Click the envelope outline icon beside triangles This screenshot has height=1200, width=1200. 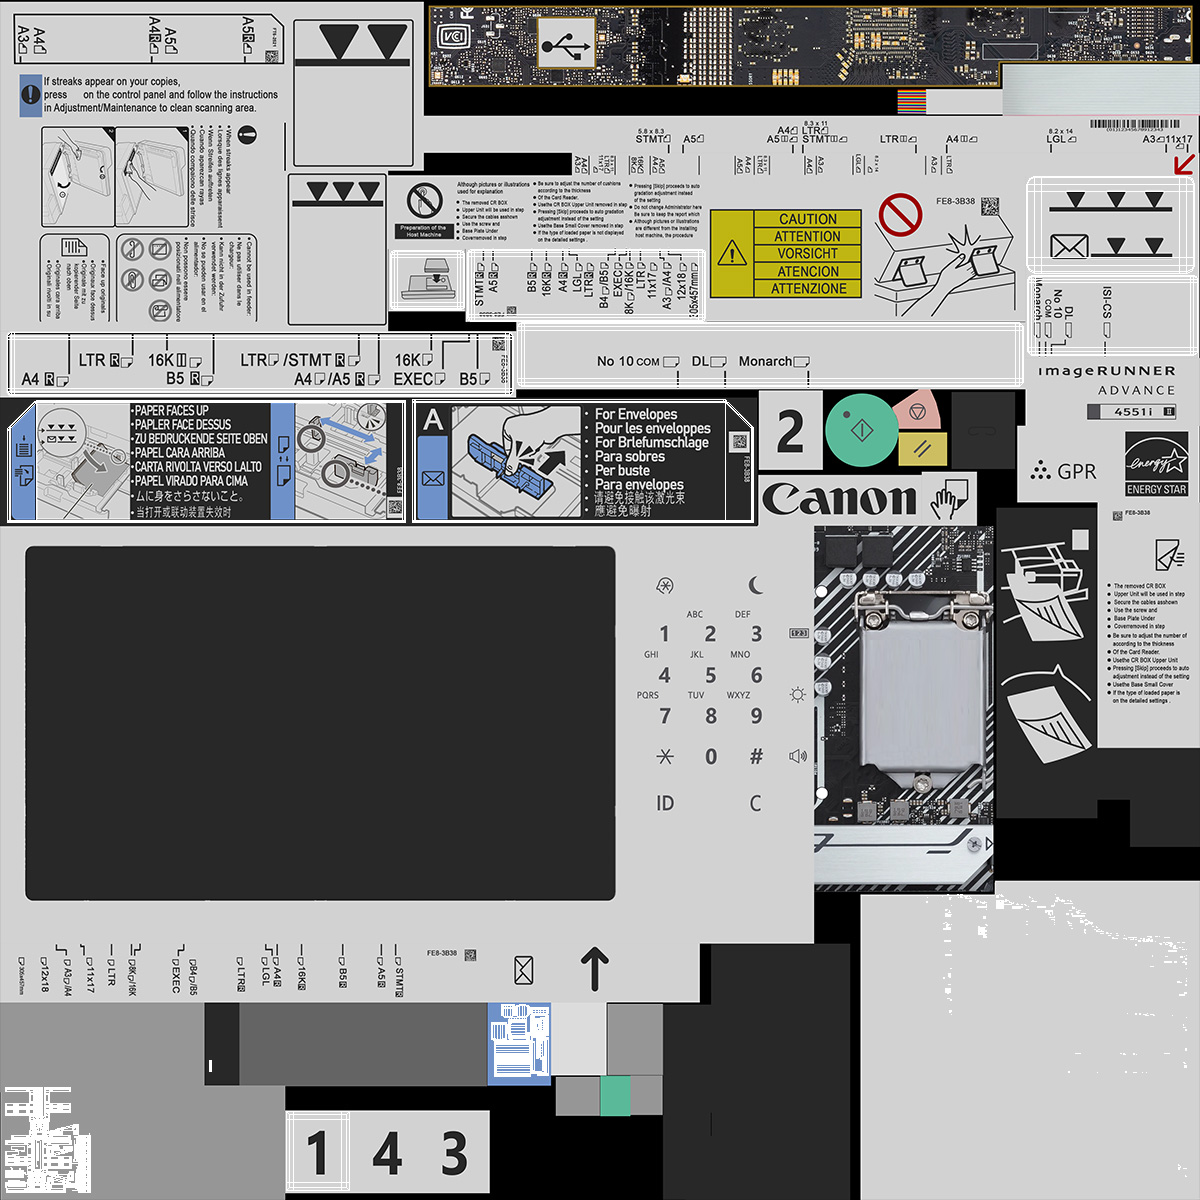pos(1069,245)
